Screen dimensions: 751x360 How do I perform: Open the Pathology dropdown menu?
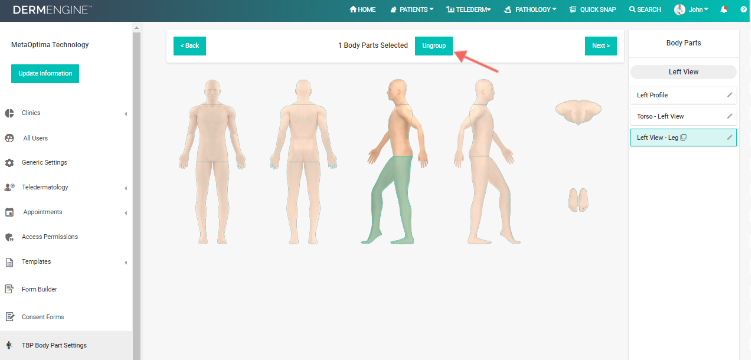pyautogui.click(x=530, y=9)
